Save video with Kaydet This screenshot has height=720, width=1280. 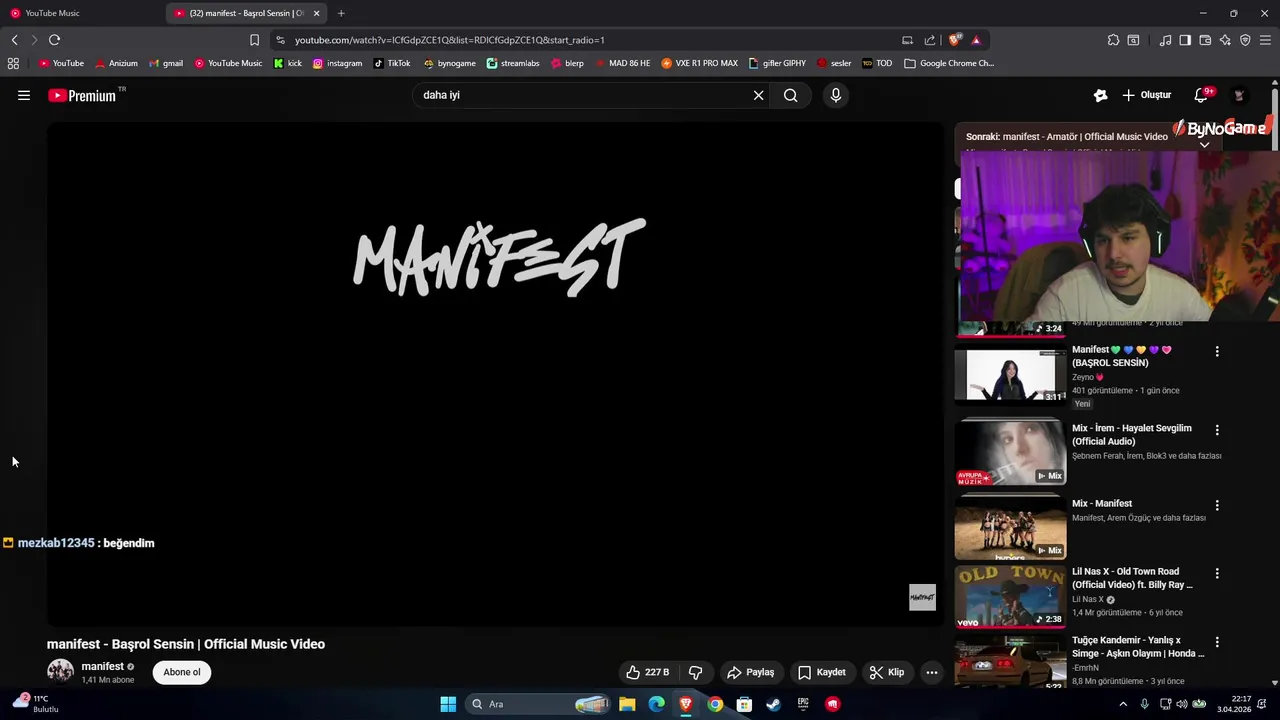(821, 672)
